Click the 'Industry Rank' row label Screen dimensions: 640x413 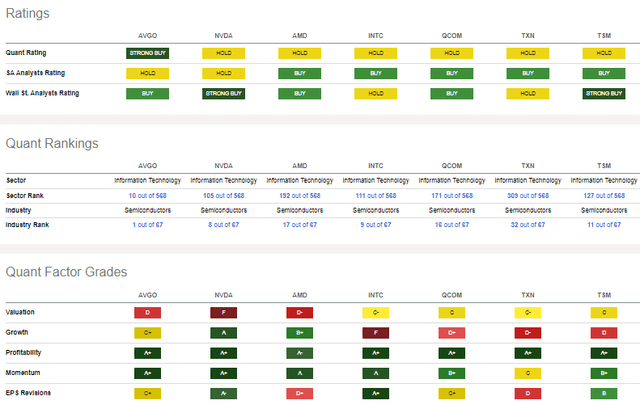click(27, 224)
